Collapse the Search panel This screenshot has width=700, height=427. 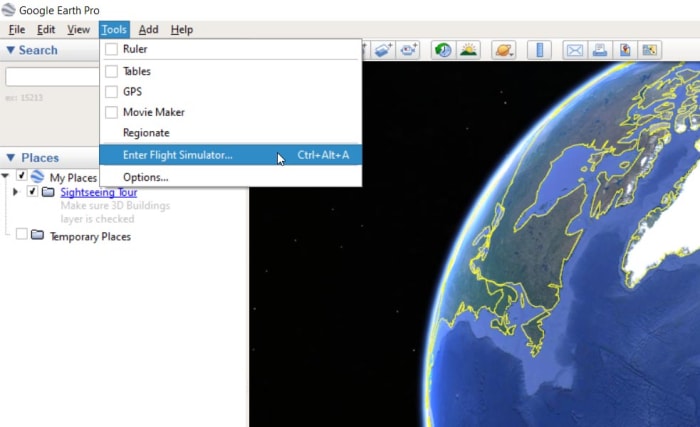pyautogui.click(x=11, y=50)
